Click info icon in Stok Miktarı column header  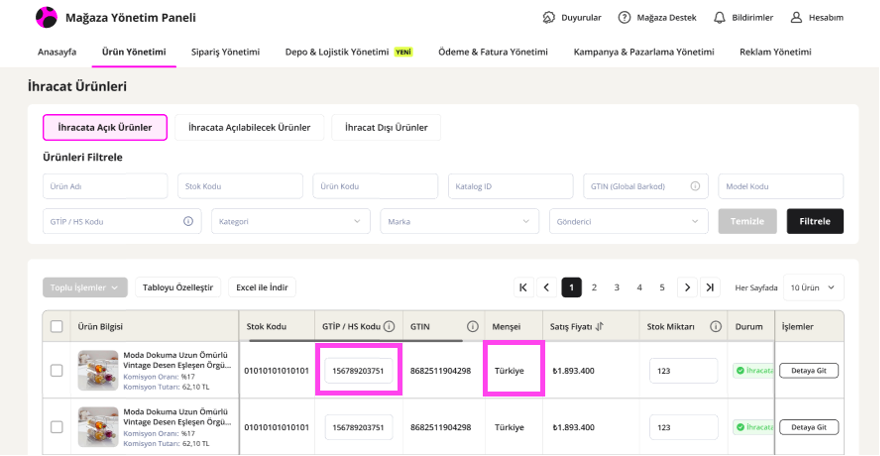[x=716, y=326]
